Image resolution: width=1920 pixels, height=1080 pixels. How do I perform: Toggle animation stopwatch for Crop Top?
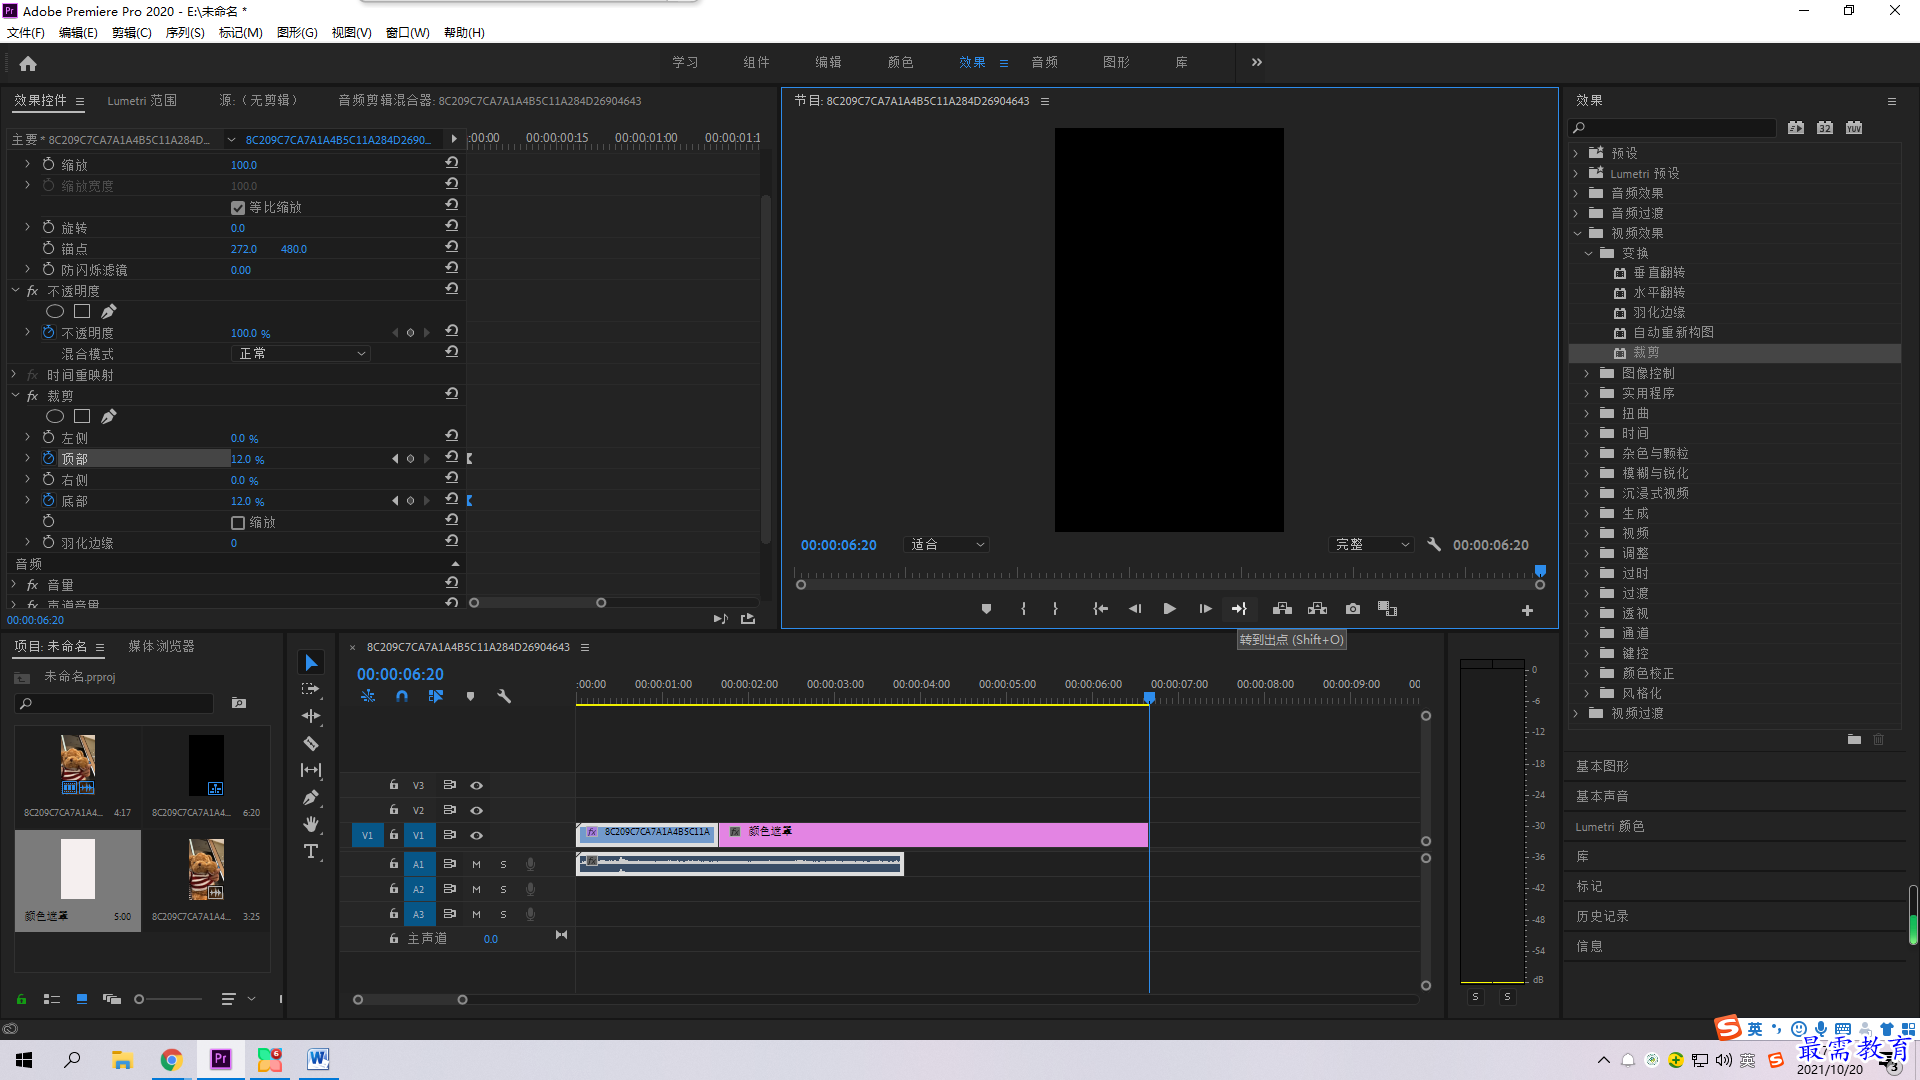click(48, 458)
